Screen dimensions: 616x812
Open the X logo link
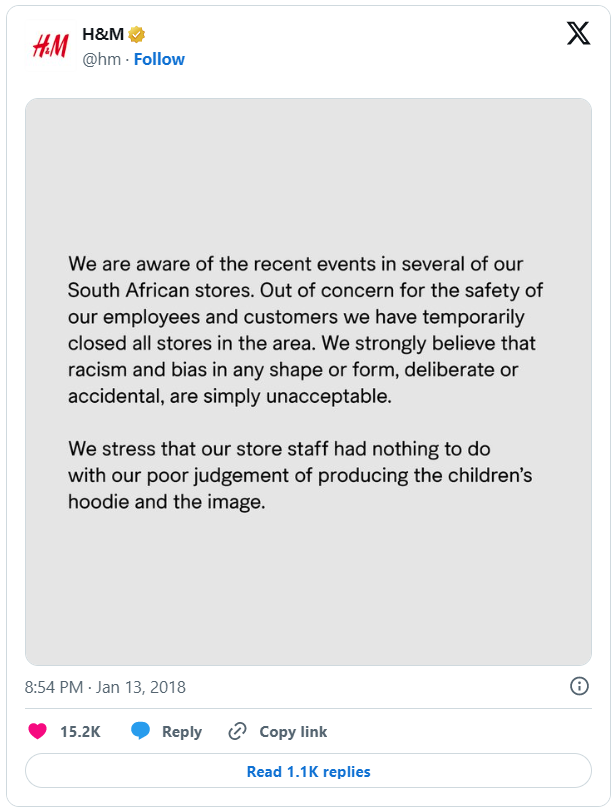tap(578, 34)
